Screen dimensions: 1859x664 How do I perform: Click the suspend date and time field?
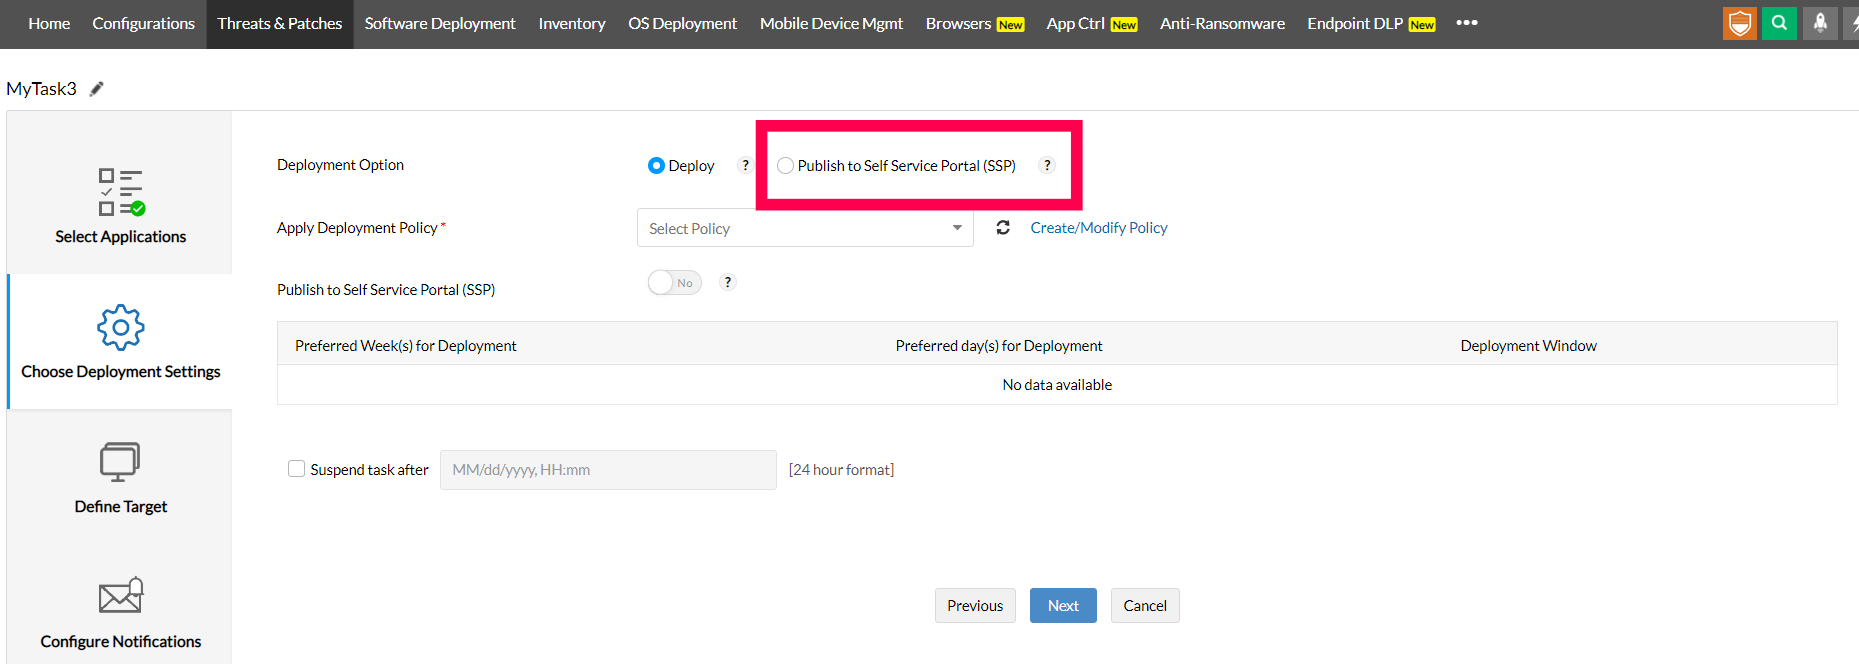pos(608,470)
